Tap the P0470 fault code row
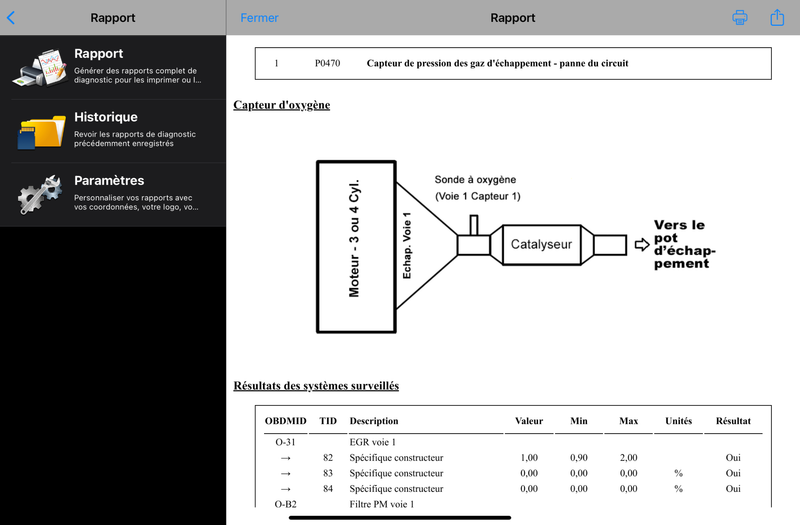800x525 pixels. coord(513,64)
